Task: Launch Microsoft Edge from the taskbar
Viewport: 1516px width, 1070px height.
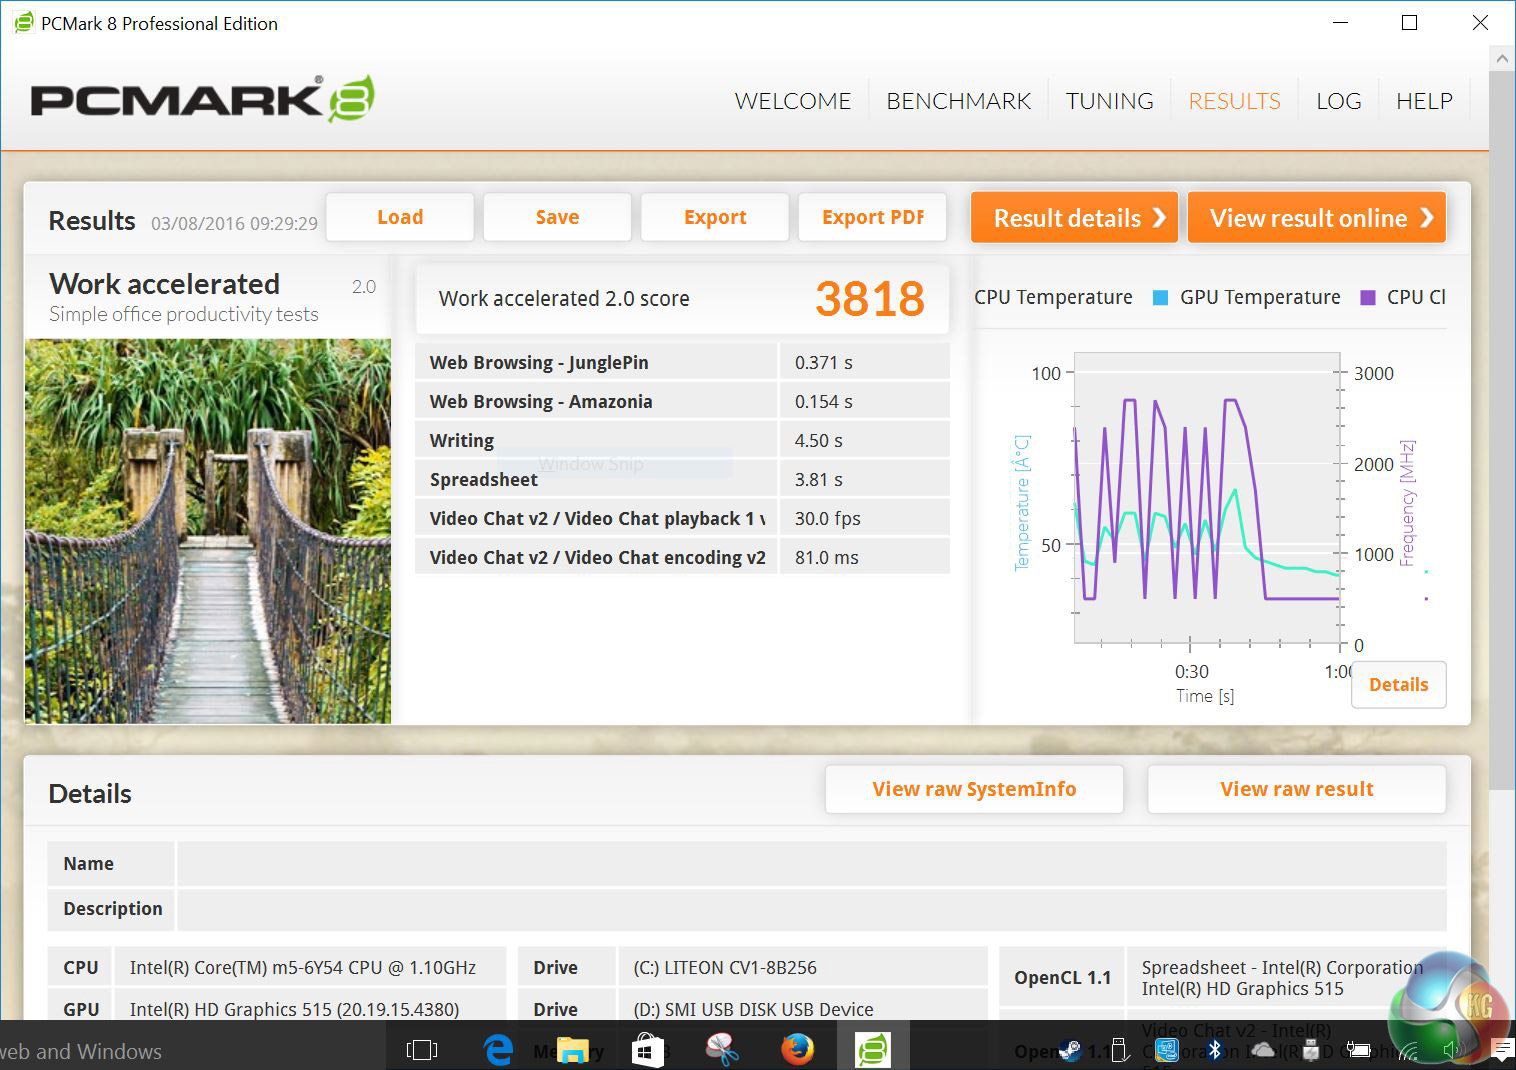Action: (x=498, y=1049)
